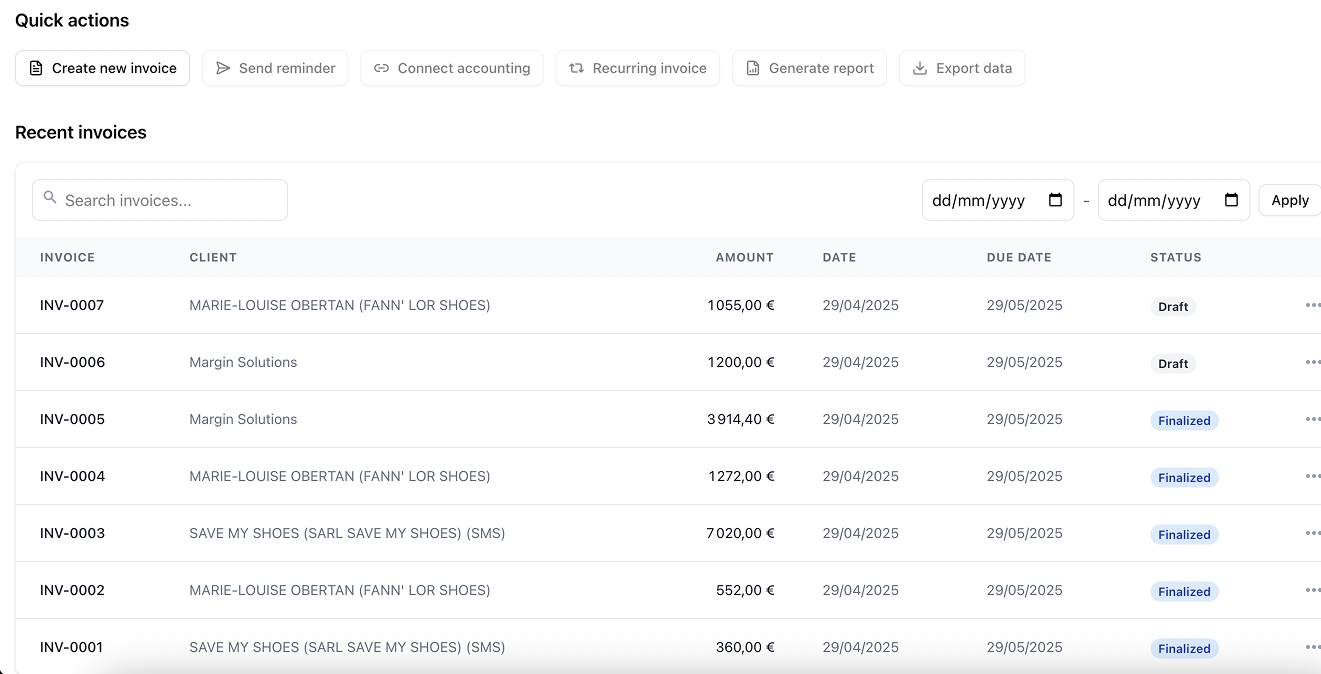
Task: Open actions menu for INV-0004
Action: [1313, 476]
